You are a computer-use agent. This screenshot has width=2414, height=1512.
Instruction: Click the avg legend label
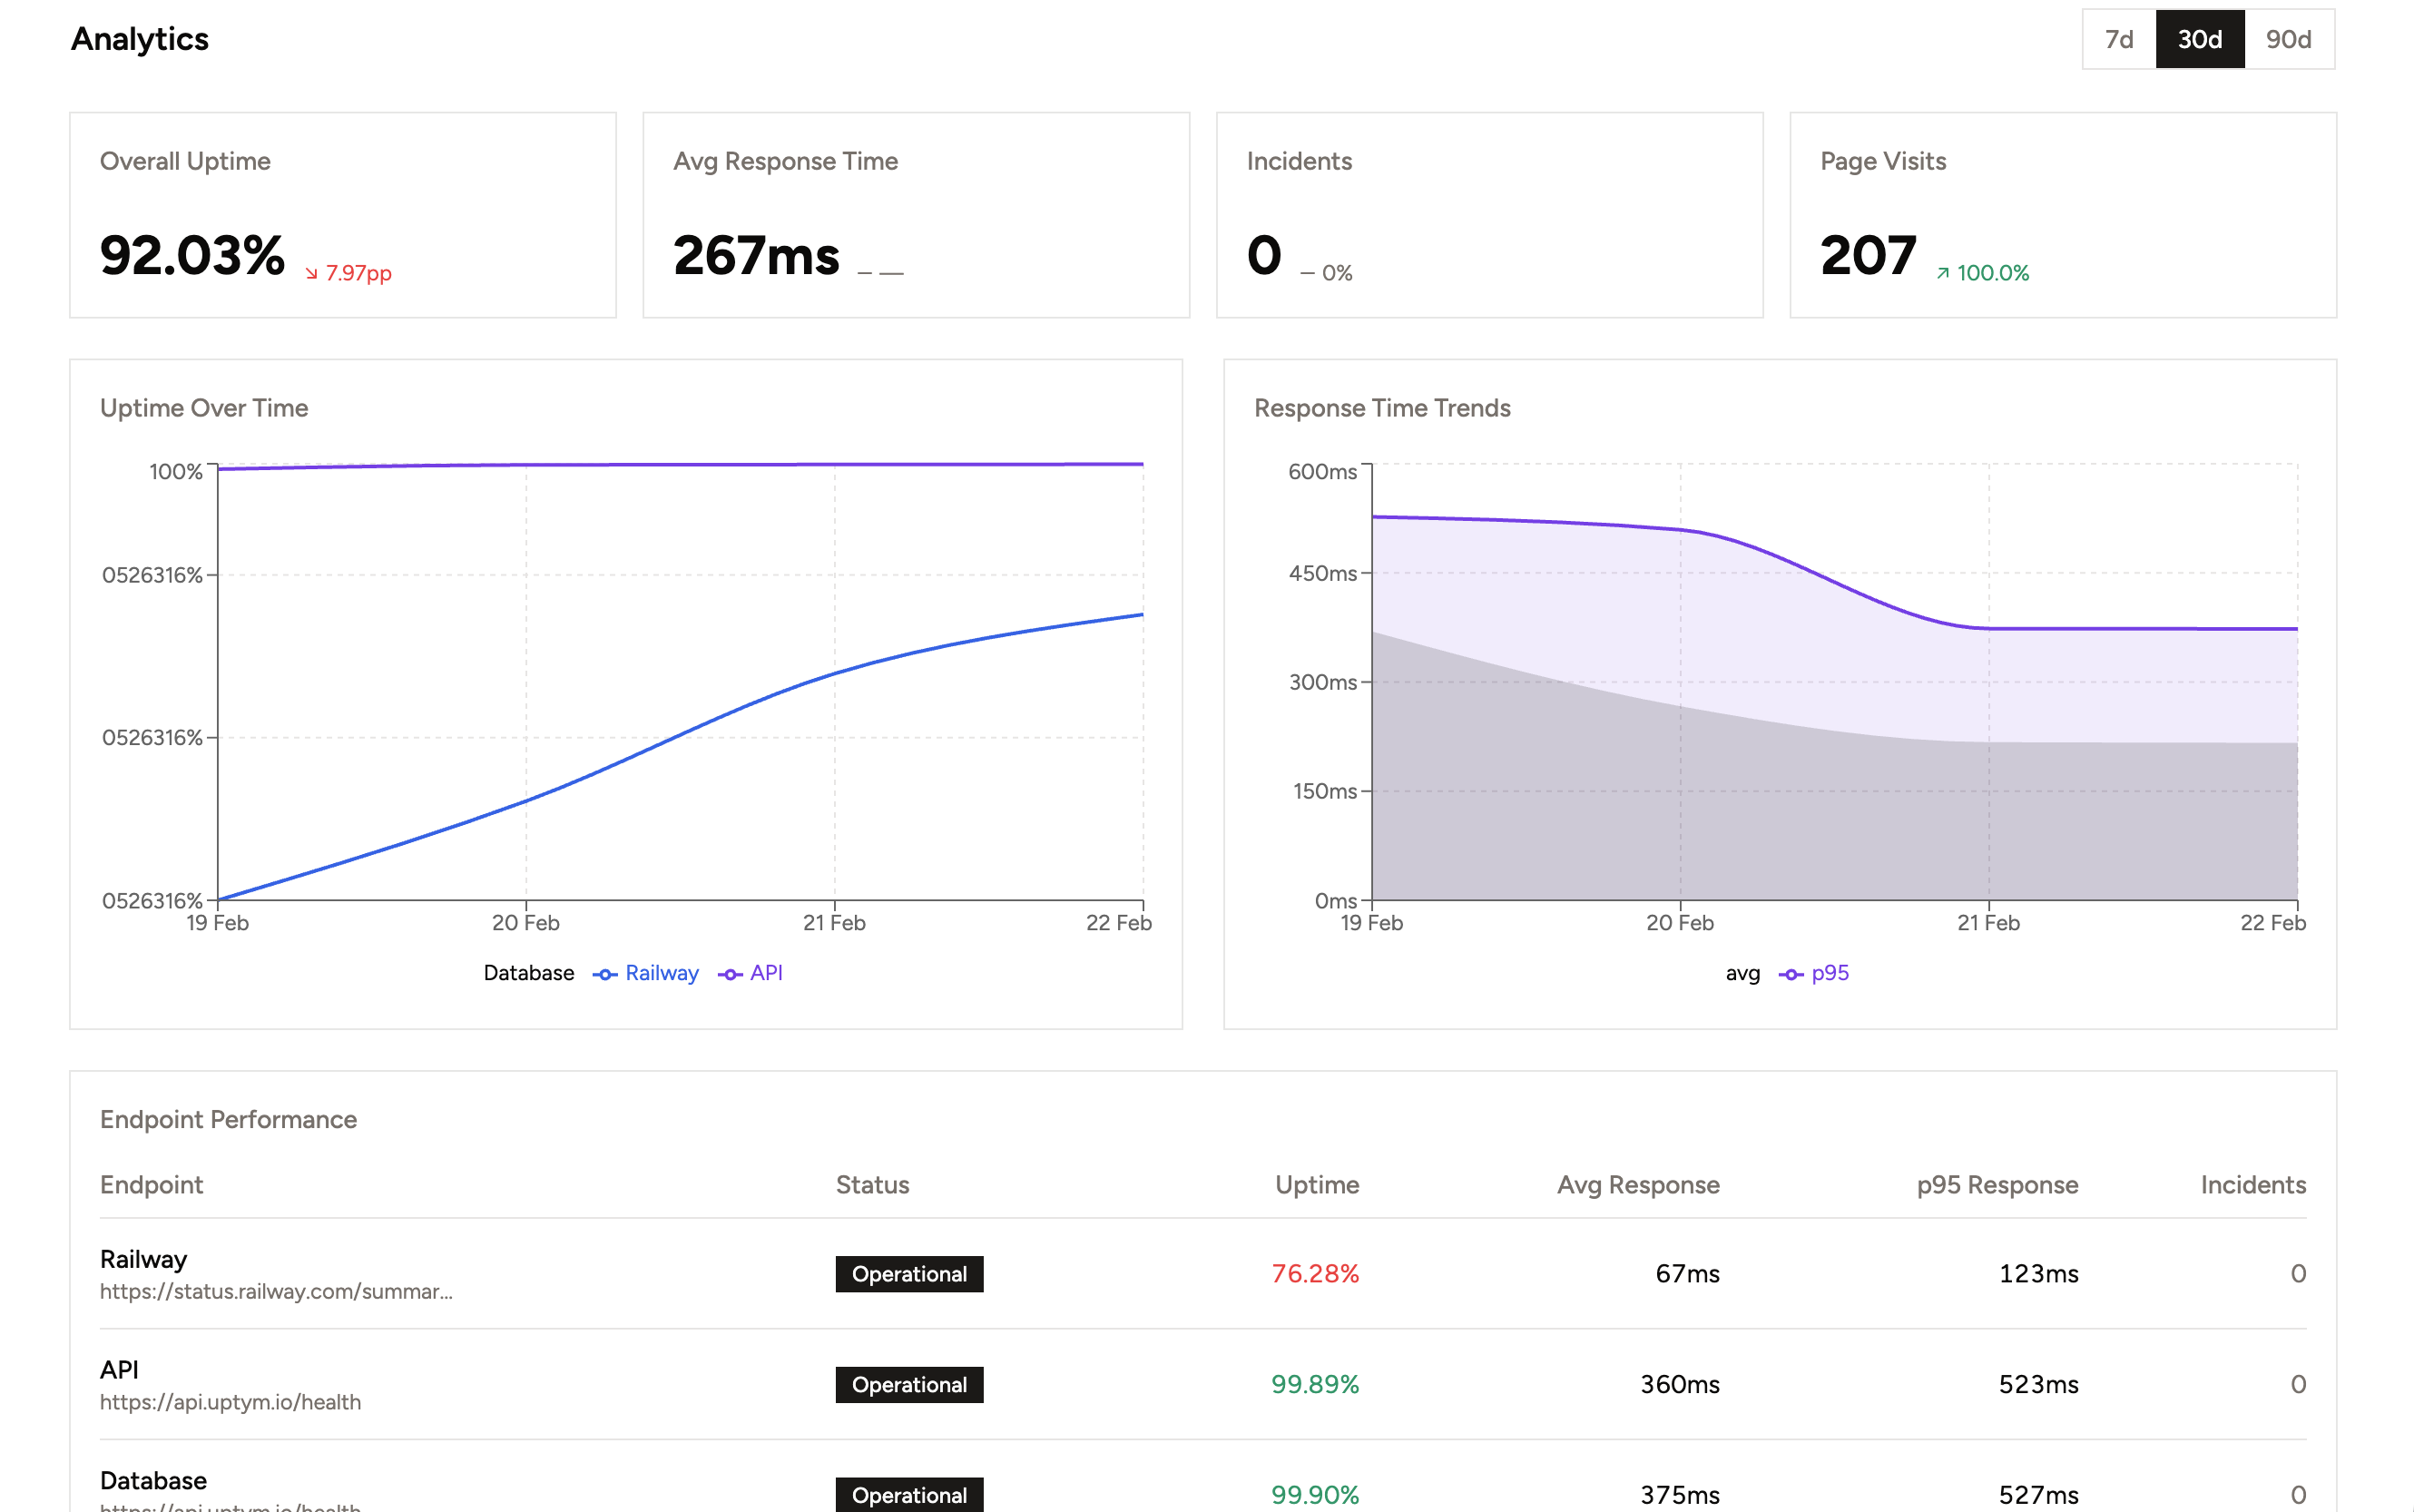point(1742,973)
